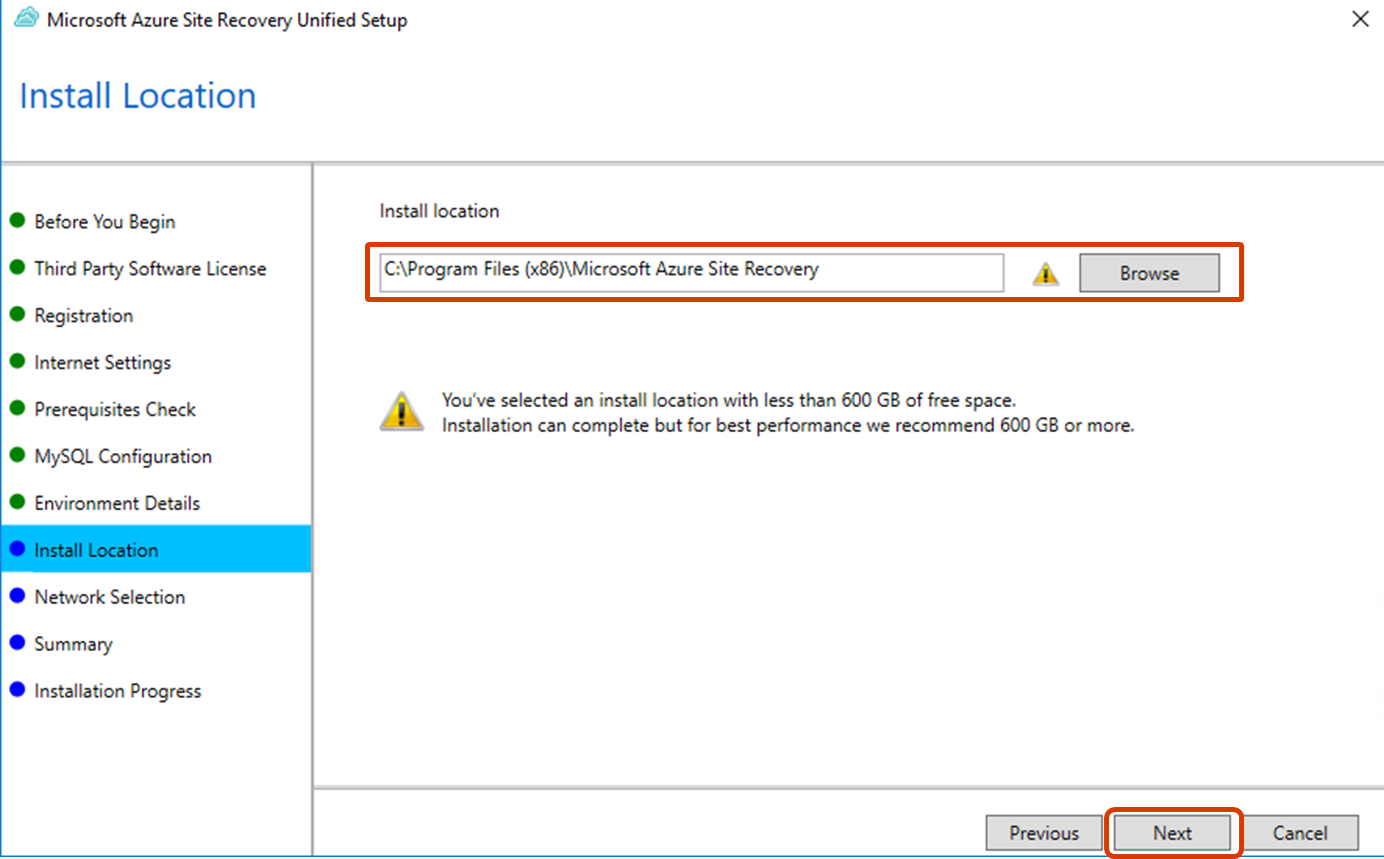Select the Install Location step
Screen dimensions: 1384x859
click(96, 549)
